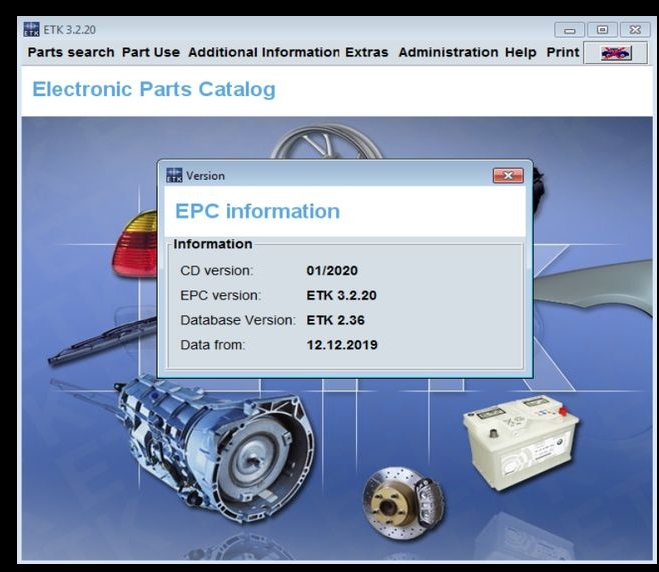Select the EPC version value ETK 3.2.20

(341, 295)
